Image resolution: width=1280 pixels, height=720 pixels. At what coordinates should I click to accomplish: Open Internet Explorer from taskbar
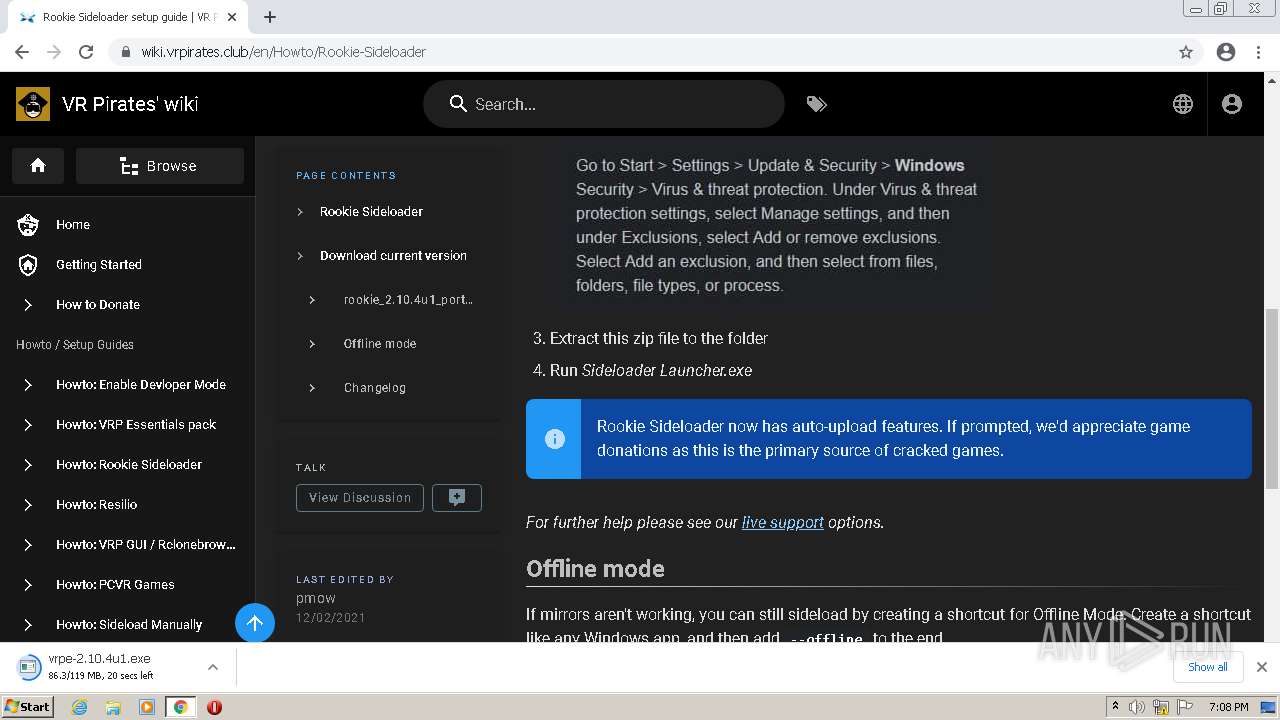click(x=79, y=707)
